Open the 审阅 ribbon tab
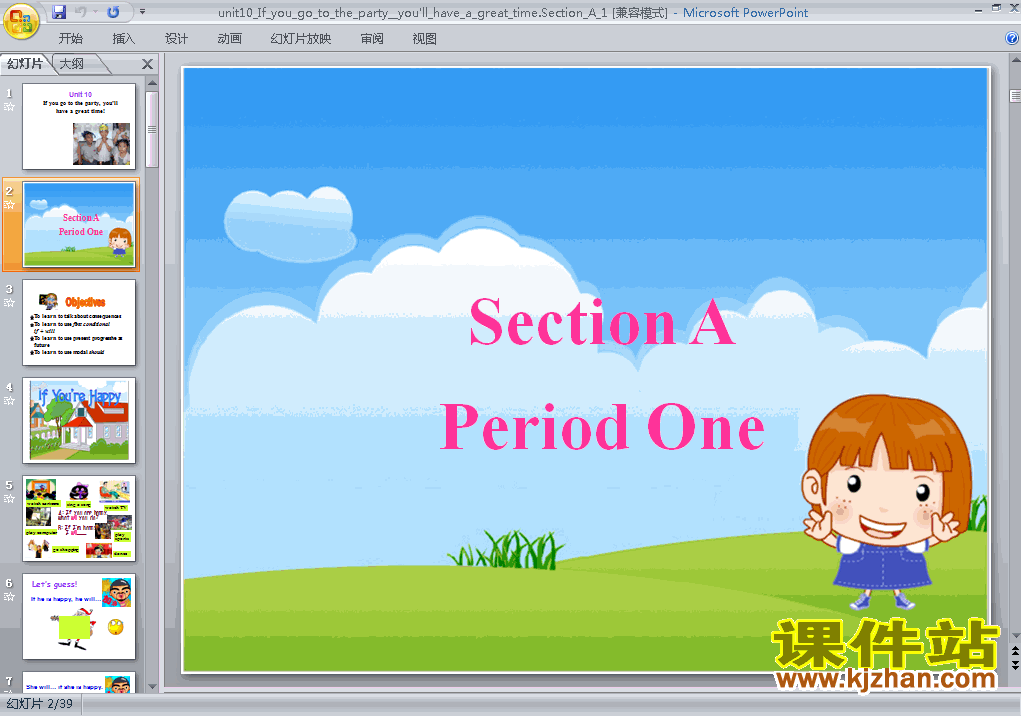This screenshot has width=1021, height=716. [372, 38]
